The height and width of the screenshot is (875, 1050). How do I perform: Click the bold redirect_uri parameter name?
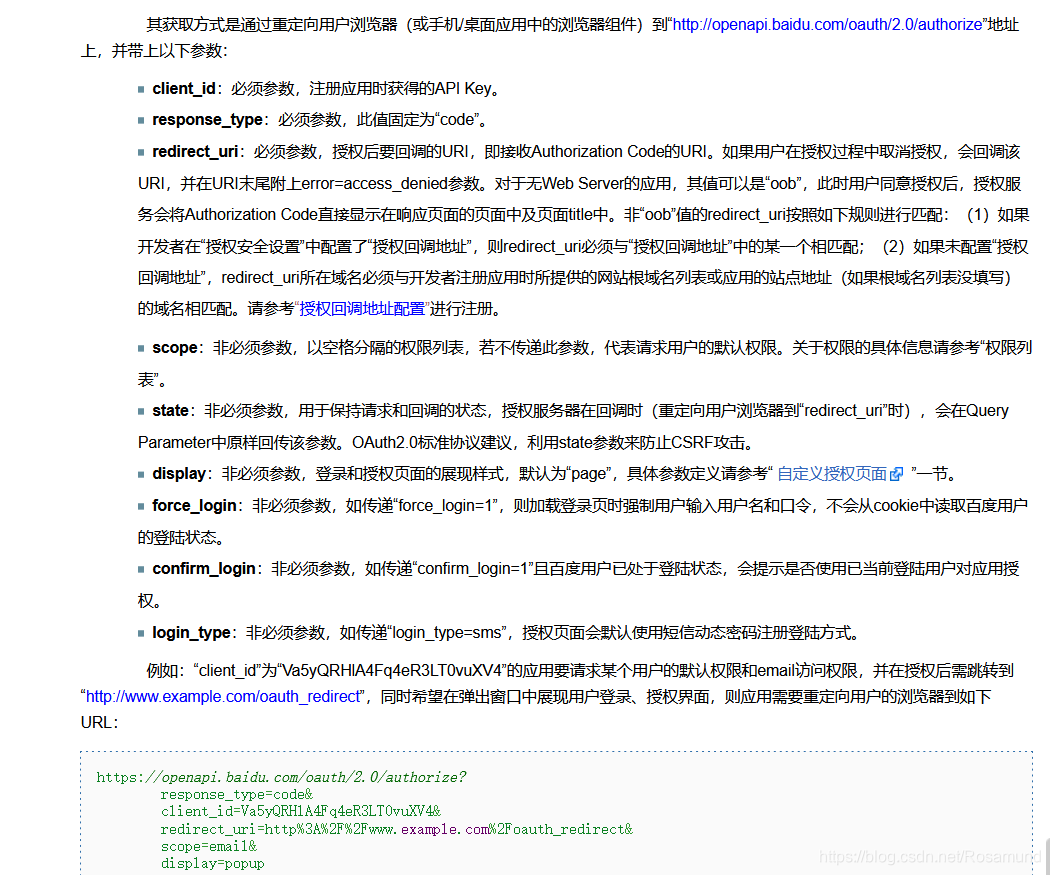point(195,152)
